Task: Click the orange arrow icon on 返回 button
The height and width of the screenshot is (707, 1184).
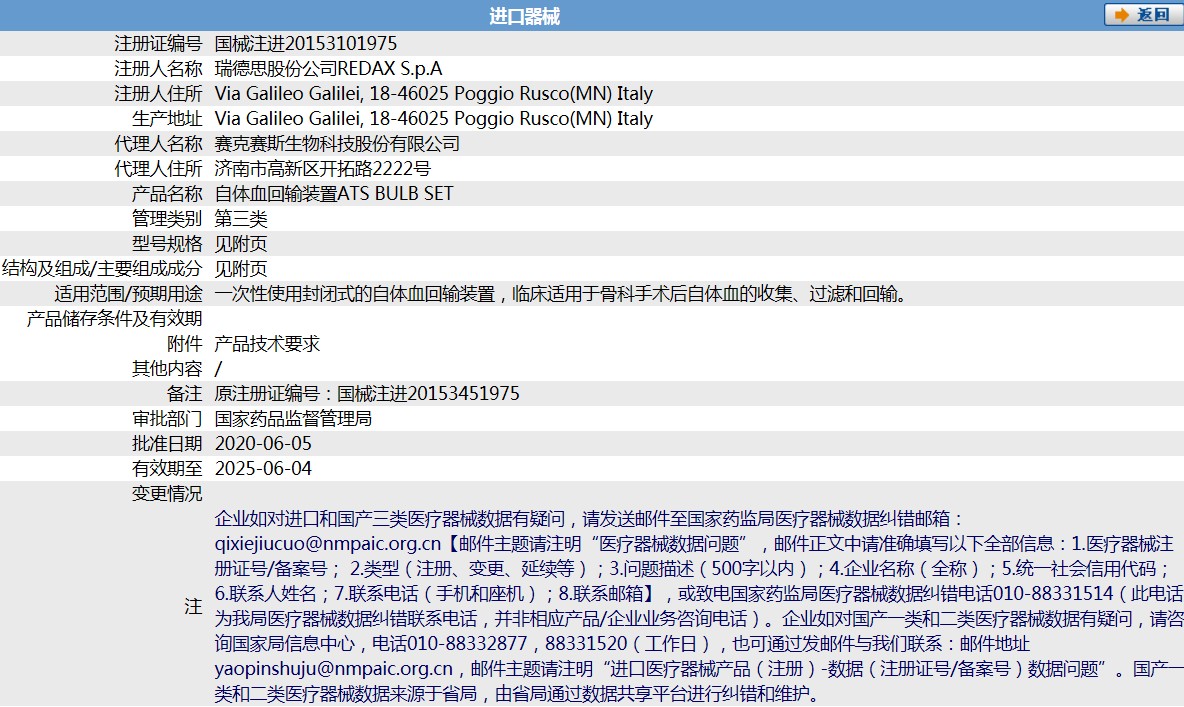Action: 1123,15
